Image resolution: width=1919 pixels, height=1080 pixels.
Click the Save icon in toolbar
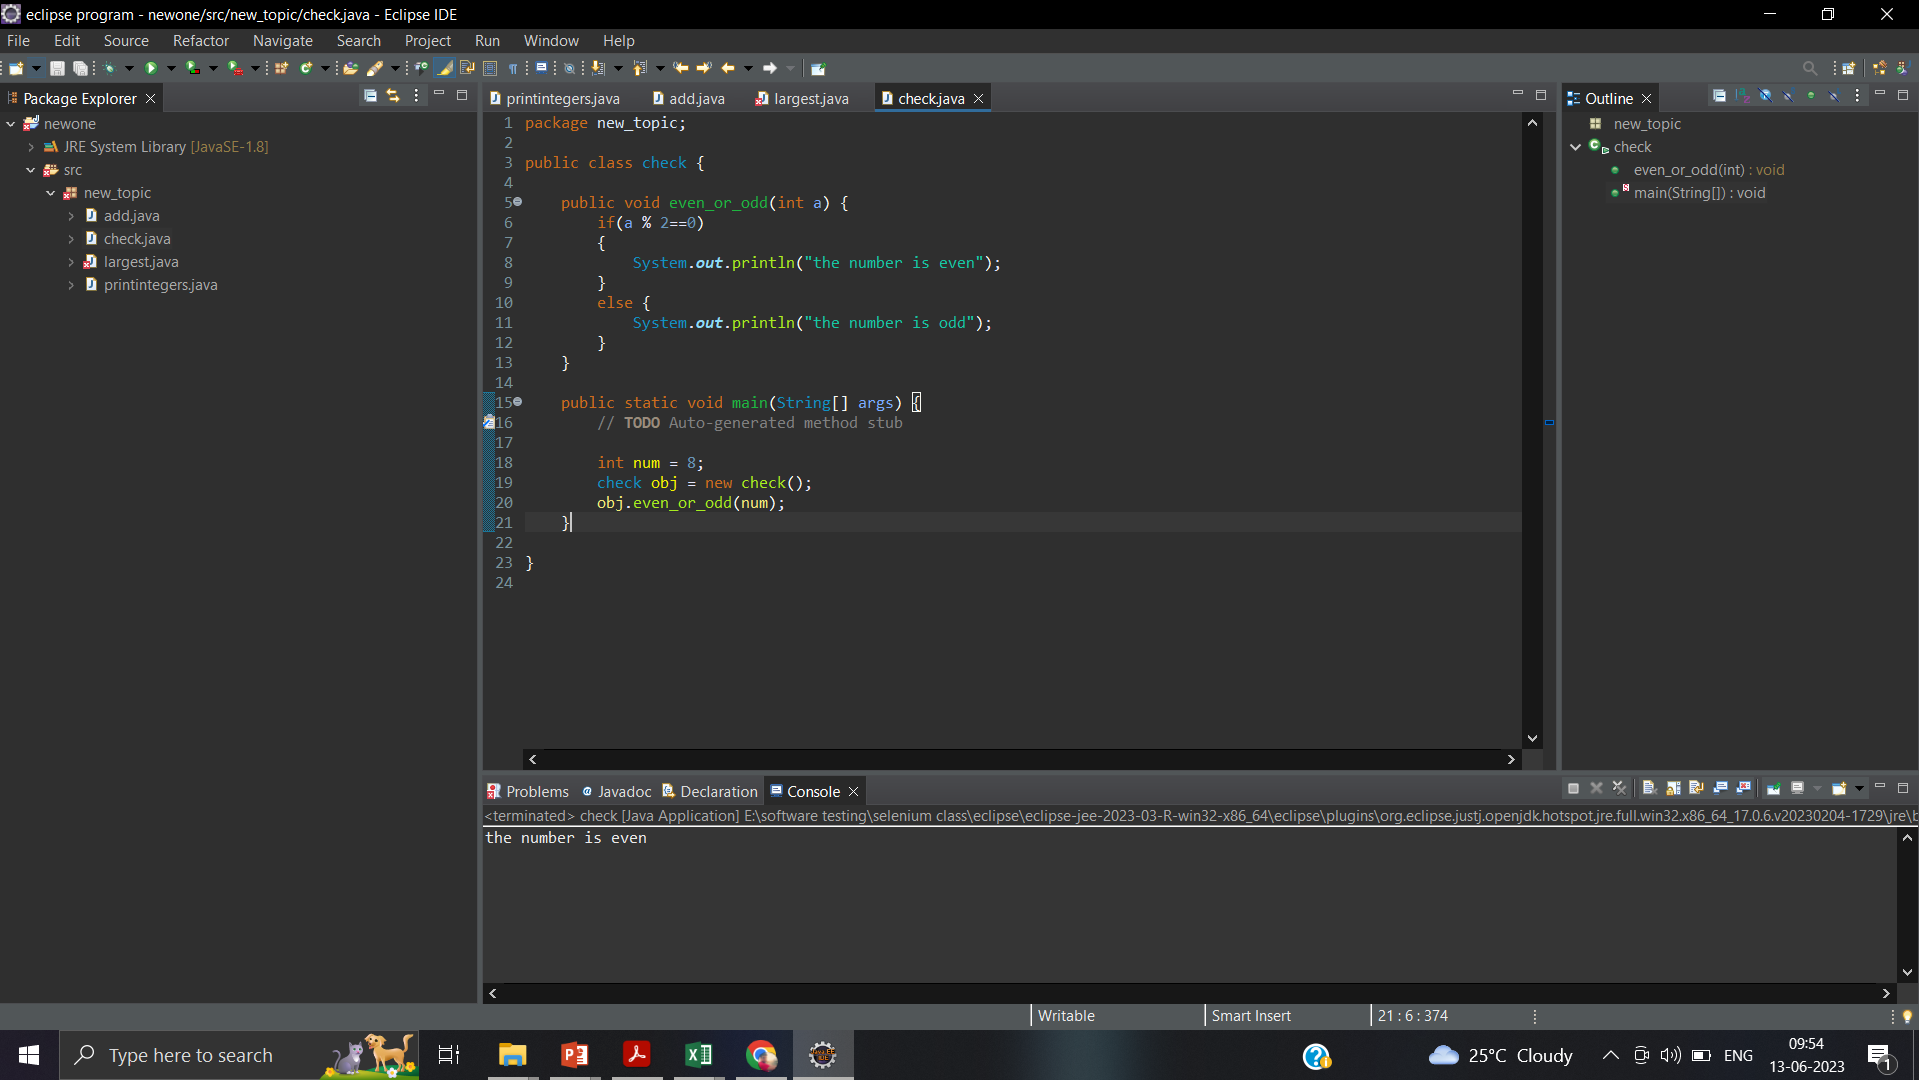tap(57, 68)
